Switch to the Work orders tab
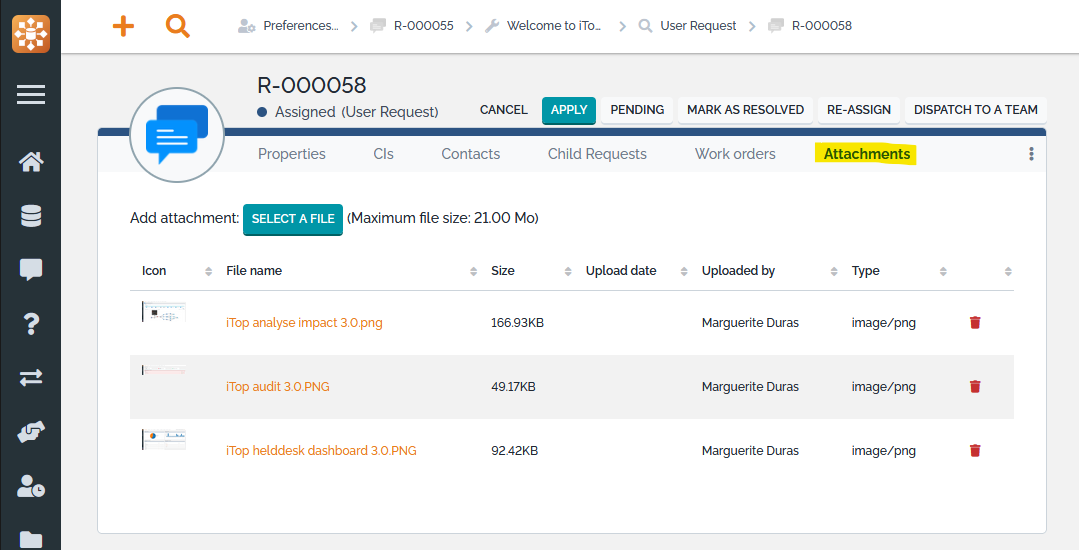This screenshot has width=1079, height=550. tap(735, 154)
